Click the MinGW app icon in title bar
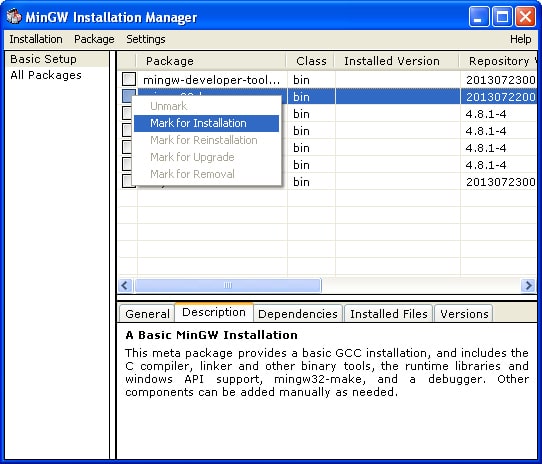 (x=14, y=16)
